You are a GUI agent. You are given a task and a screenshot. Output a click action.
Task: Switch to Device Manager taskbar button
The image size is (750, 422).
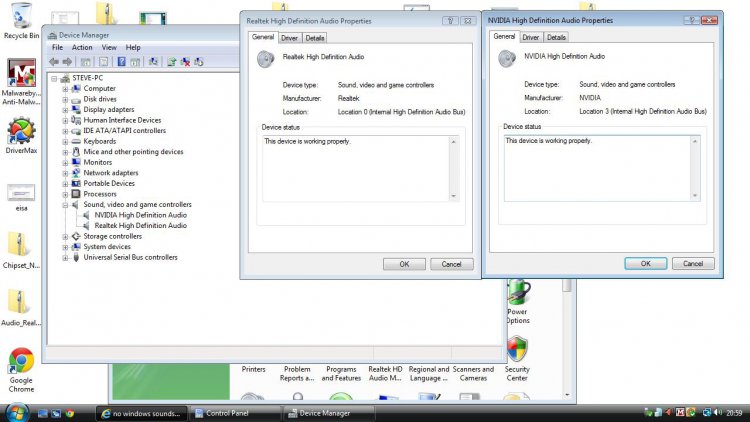329,413
